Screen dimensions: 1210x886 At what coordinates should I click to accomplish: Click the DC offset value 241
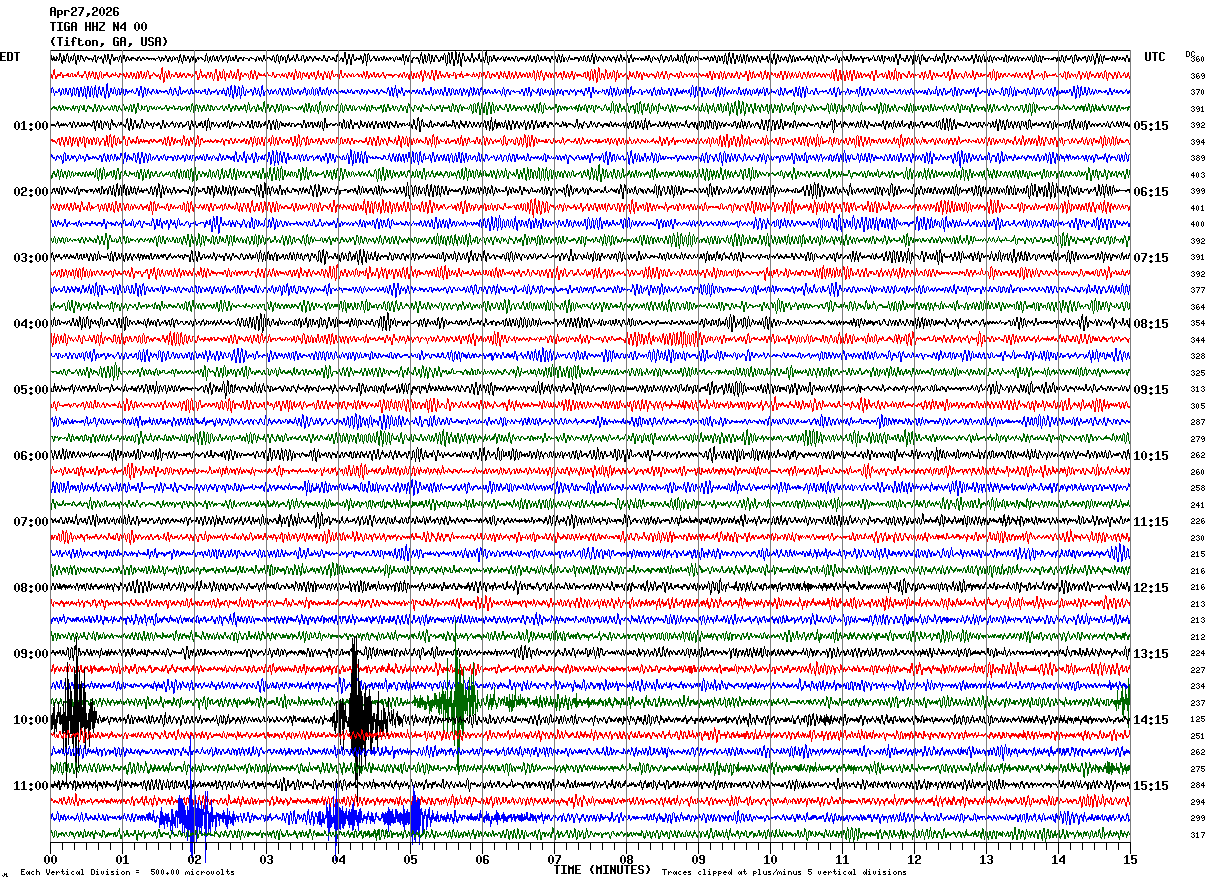1197,505
